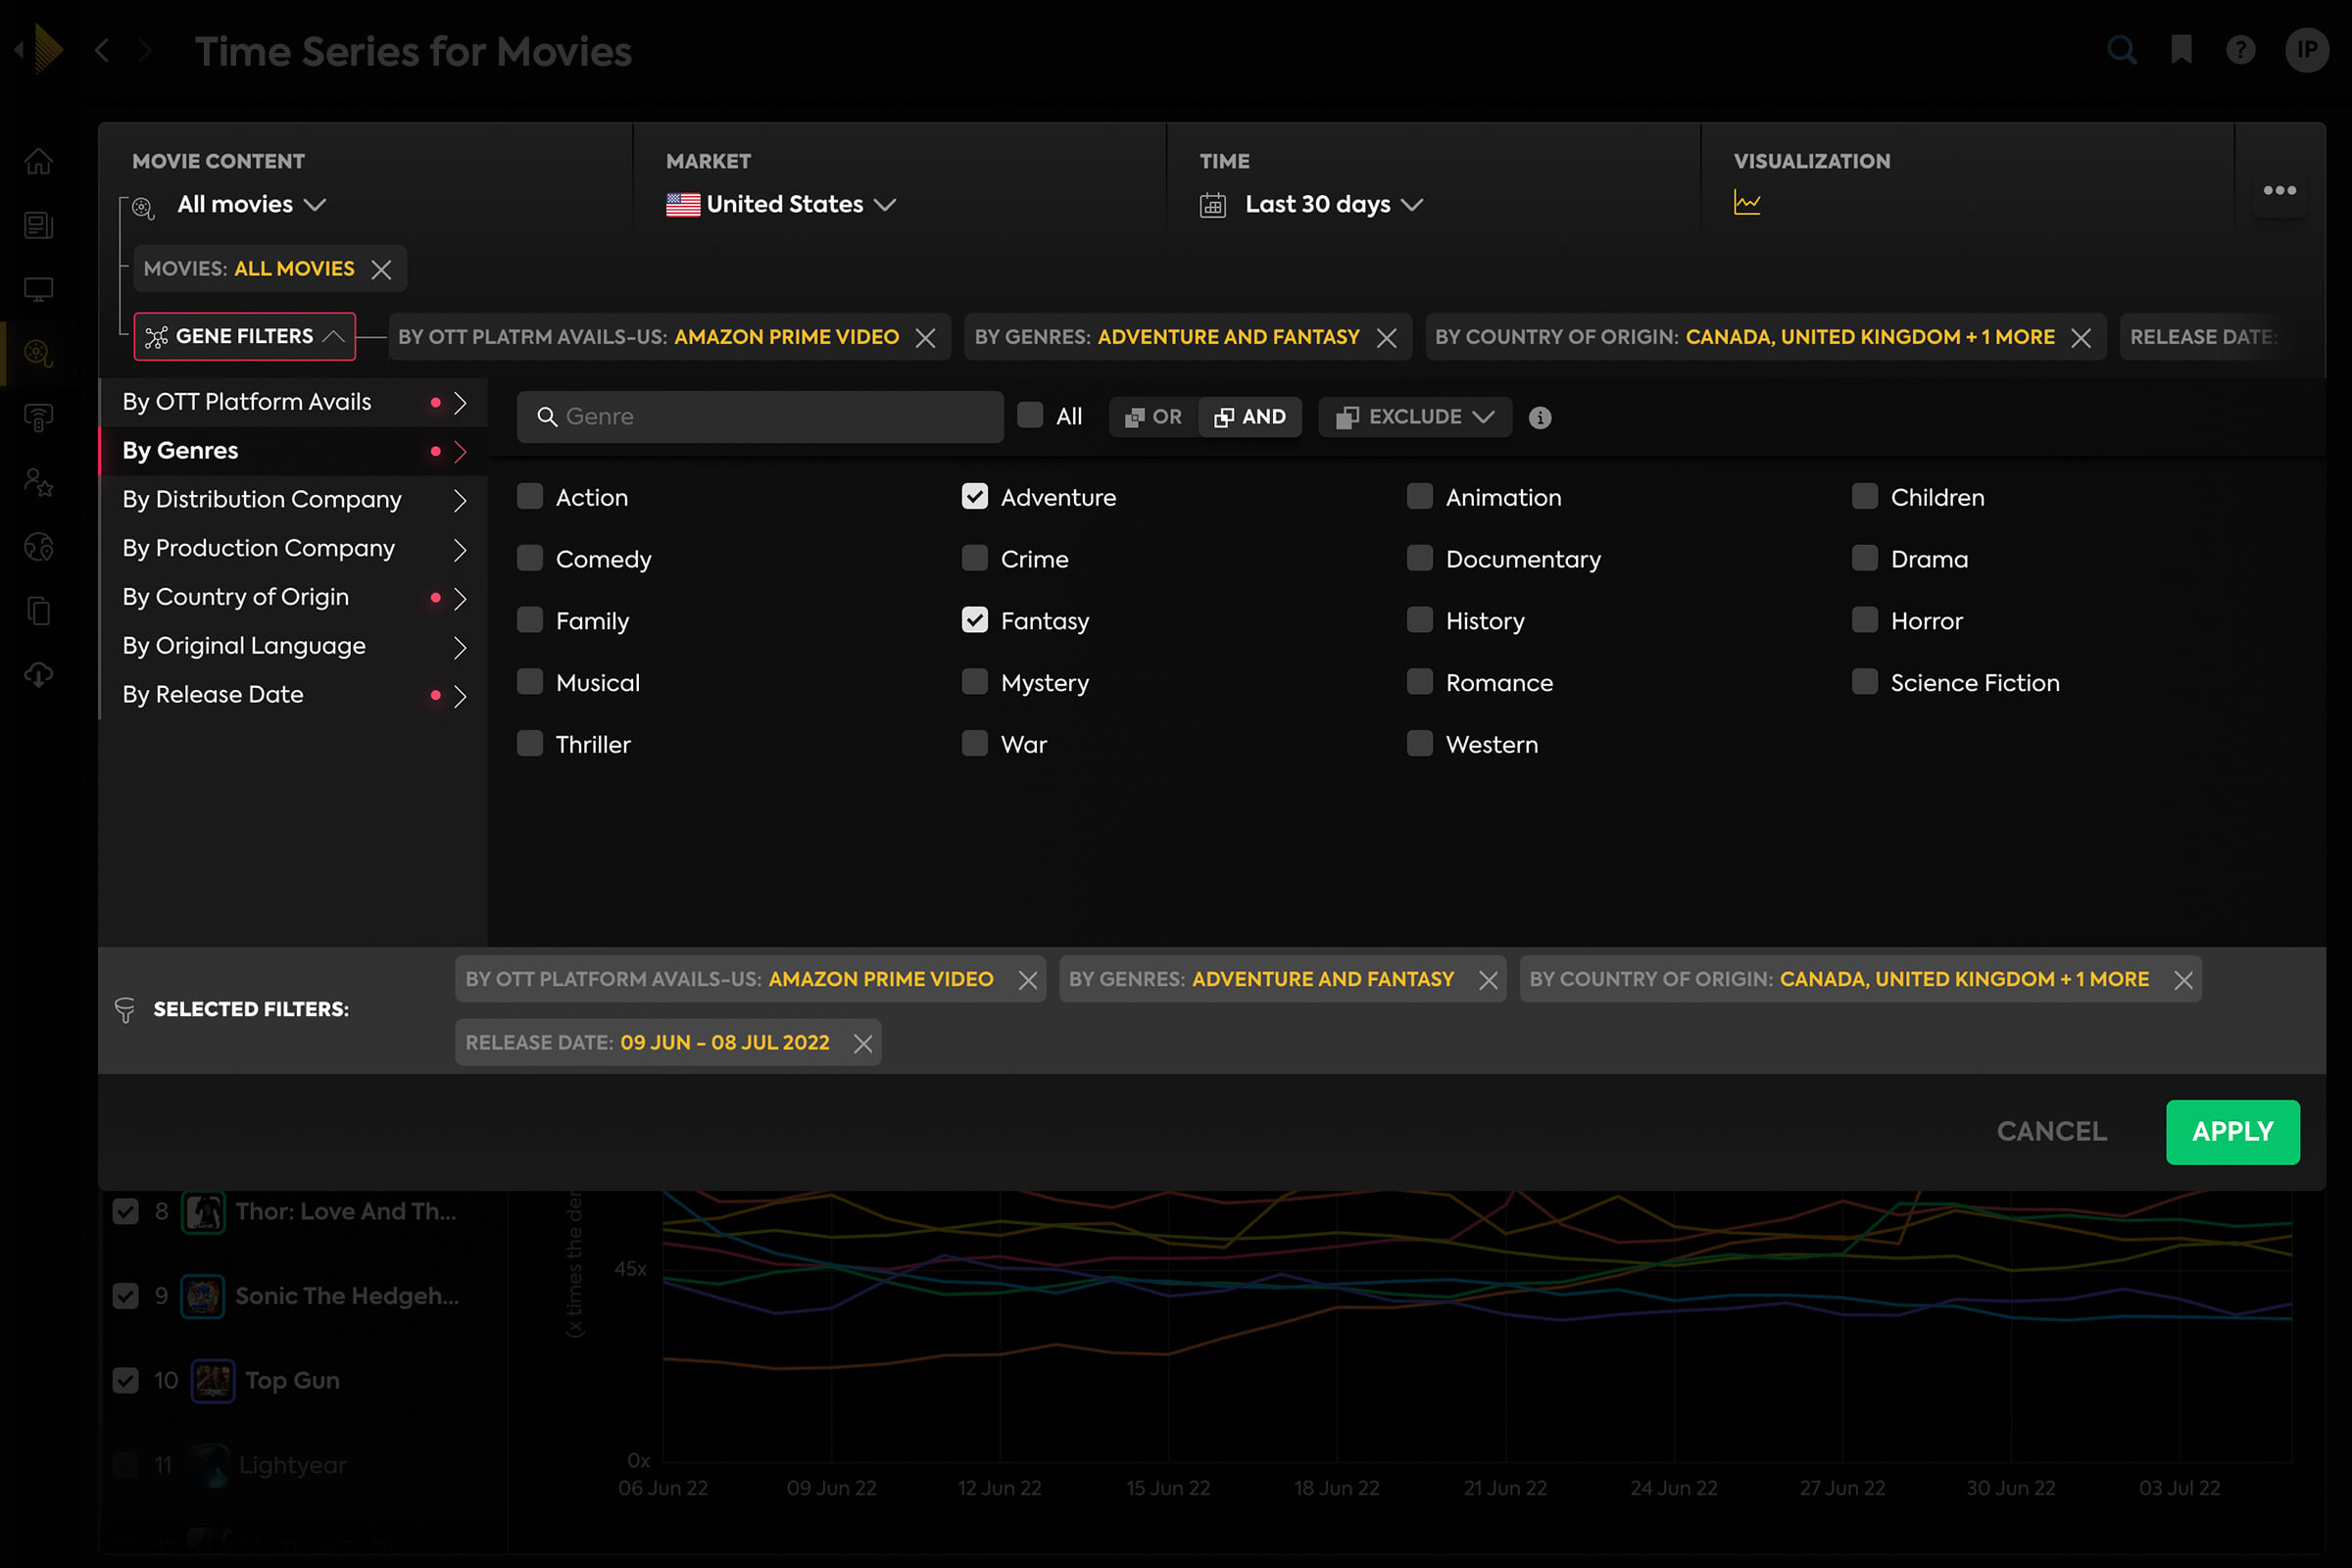Check the Comedy genre checkbox
The height and width of the screenshot is (1568, 2352).
(530, 558)
